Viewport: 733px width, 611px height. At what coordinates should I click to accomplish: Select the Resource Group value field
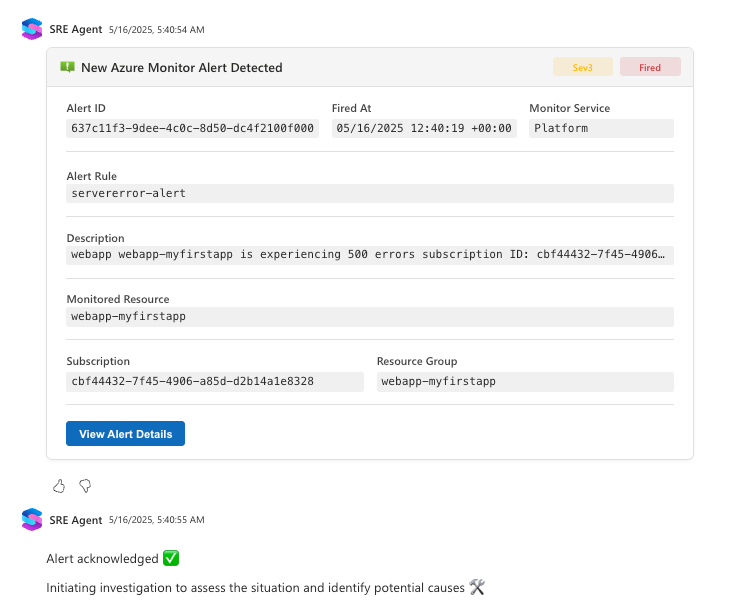524,381
